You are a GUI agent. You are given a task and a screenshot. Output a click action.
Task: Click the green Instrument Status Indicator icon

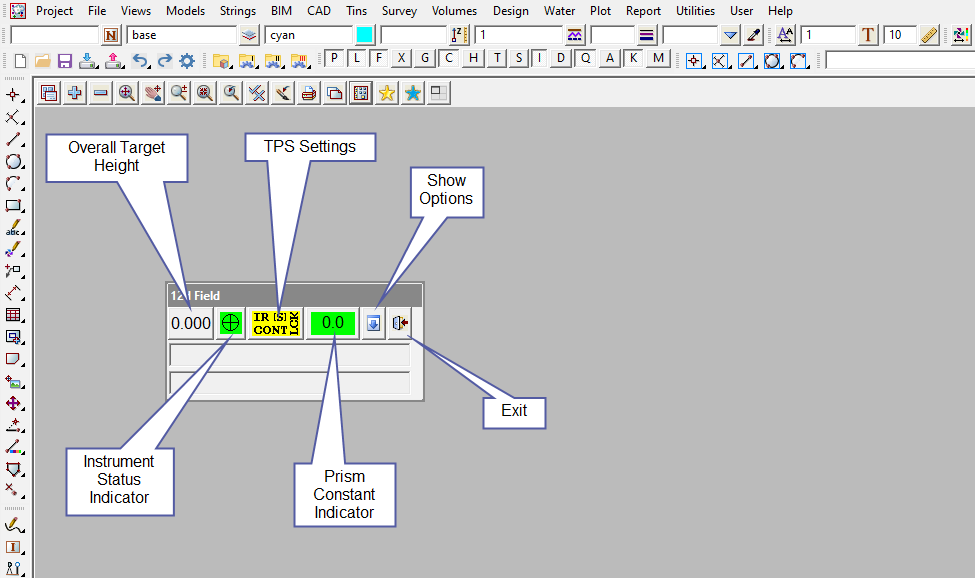coord(231,323)
